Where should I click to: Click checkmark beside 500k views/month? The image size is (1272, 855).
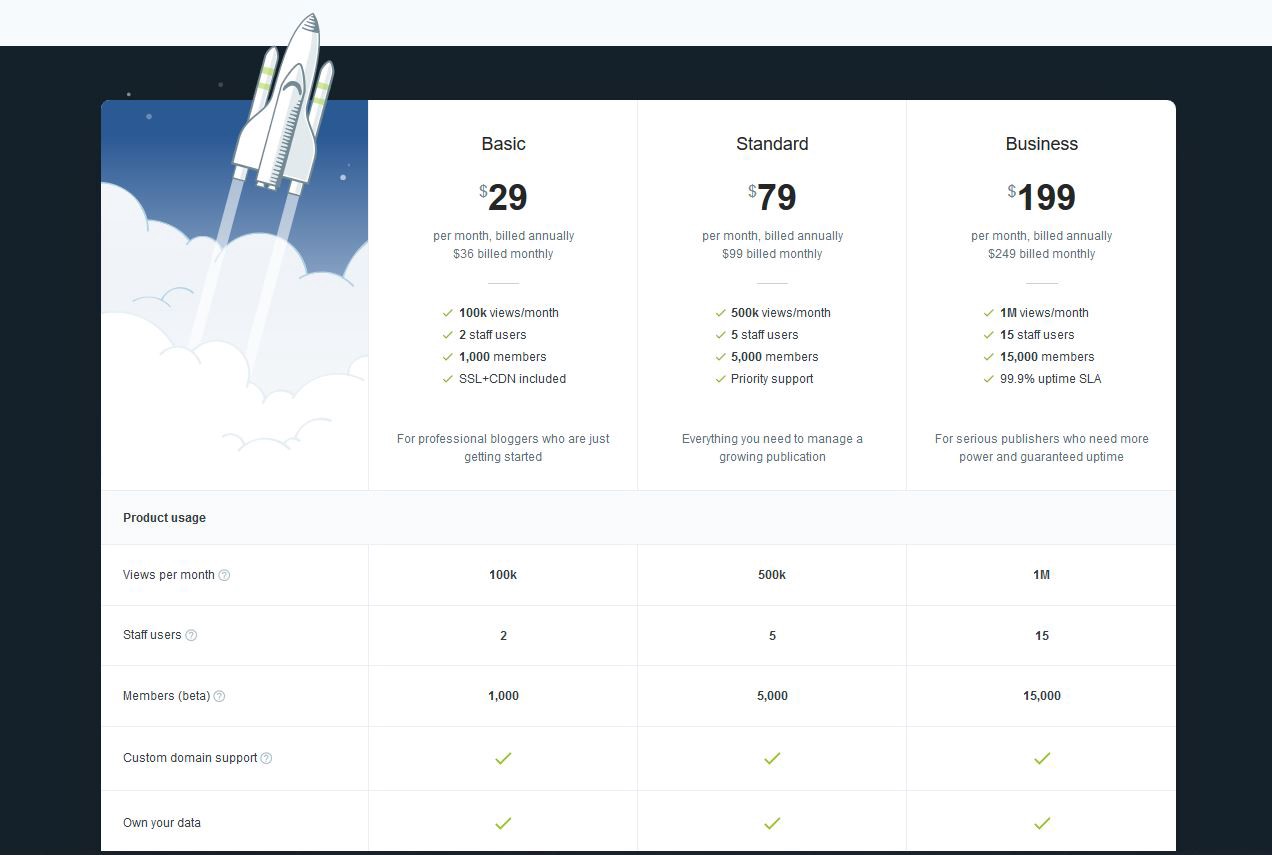720,313
